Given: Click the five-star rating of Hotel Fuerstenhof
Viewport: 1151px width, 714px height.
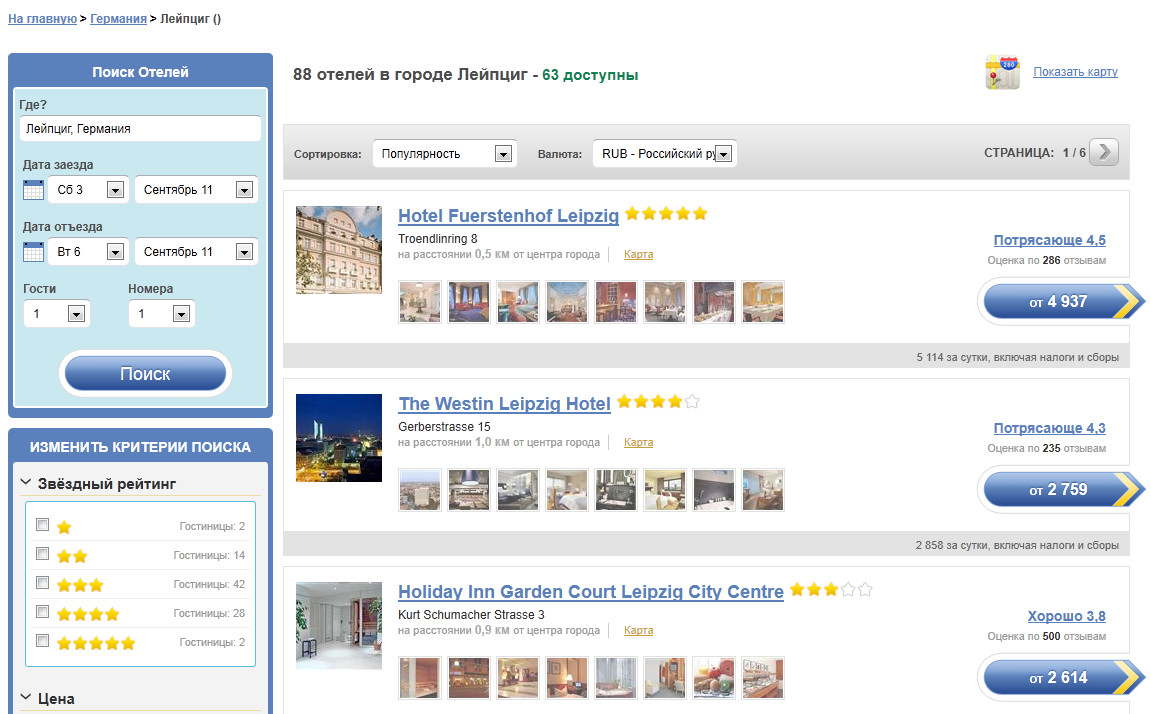Looking at the screenshot, I should [666, 214].
